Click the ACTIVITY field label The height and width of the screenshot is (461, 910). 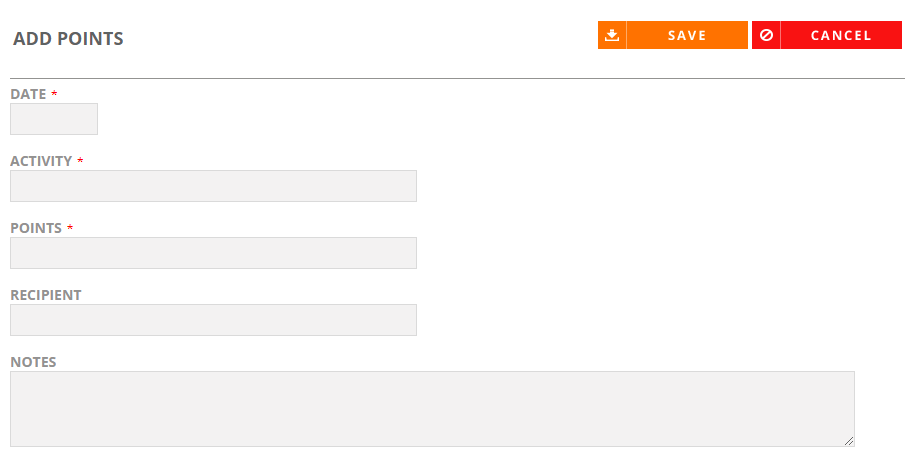click(41, 161)
